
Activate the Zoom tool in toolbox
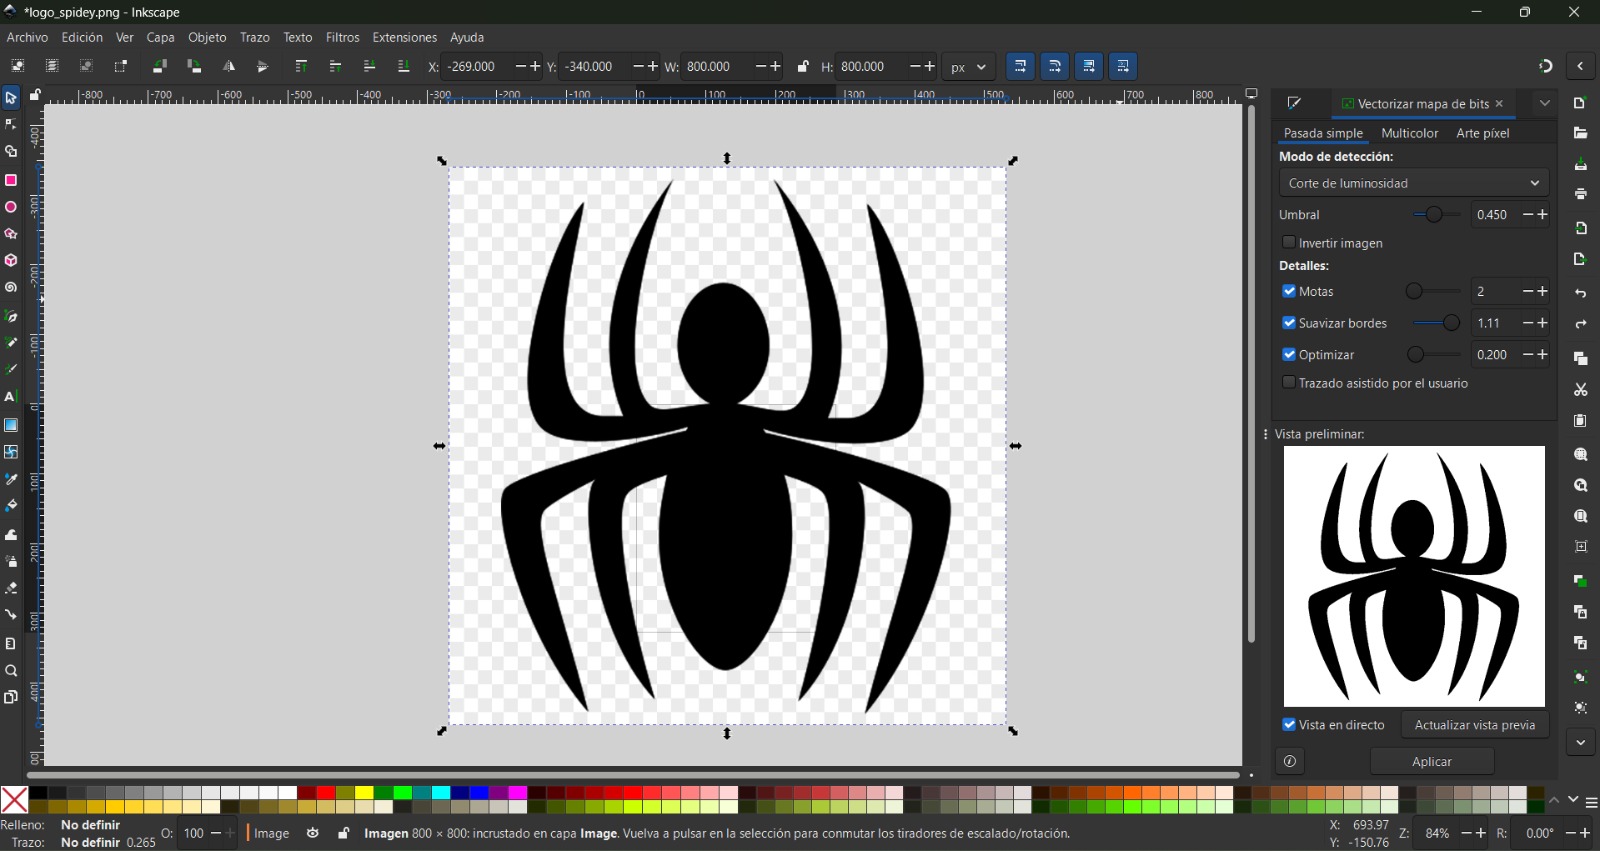(11, 671)
